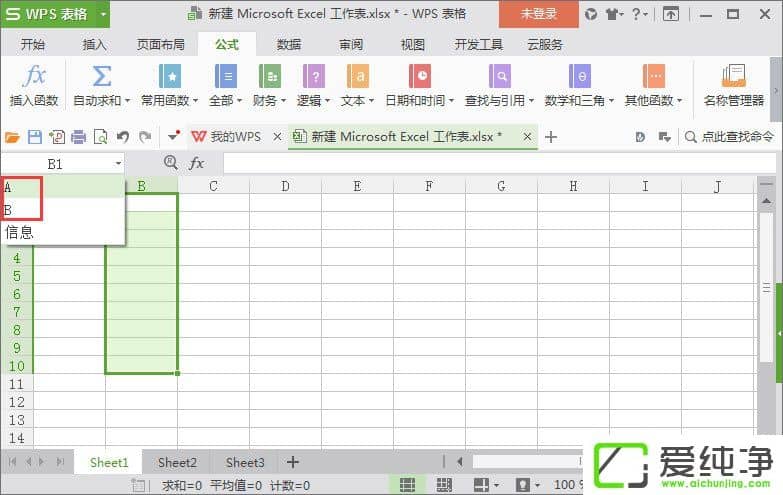The image size is (783, 495).
Task: Add a new sheet with plus icon
Action: point(292,462)
